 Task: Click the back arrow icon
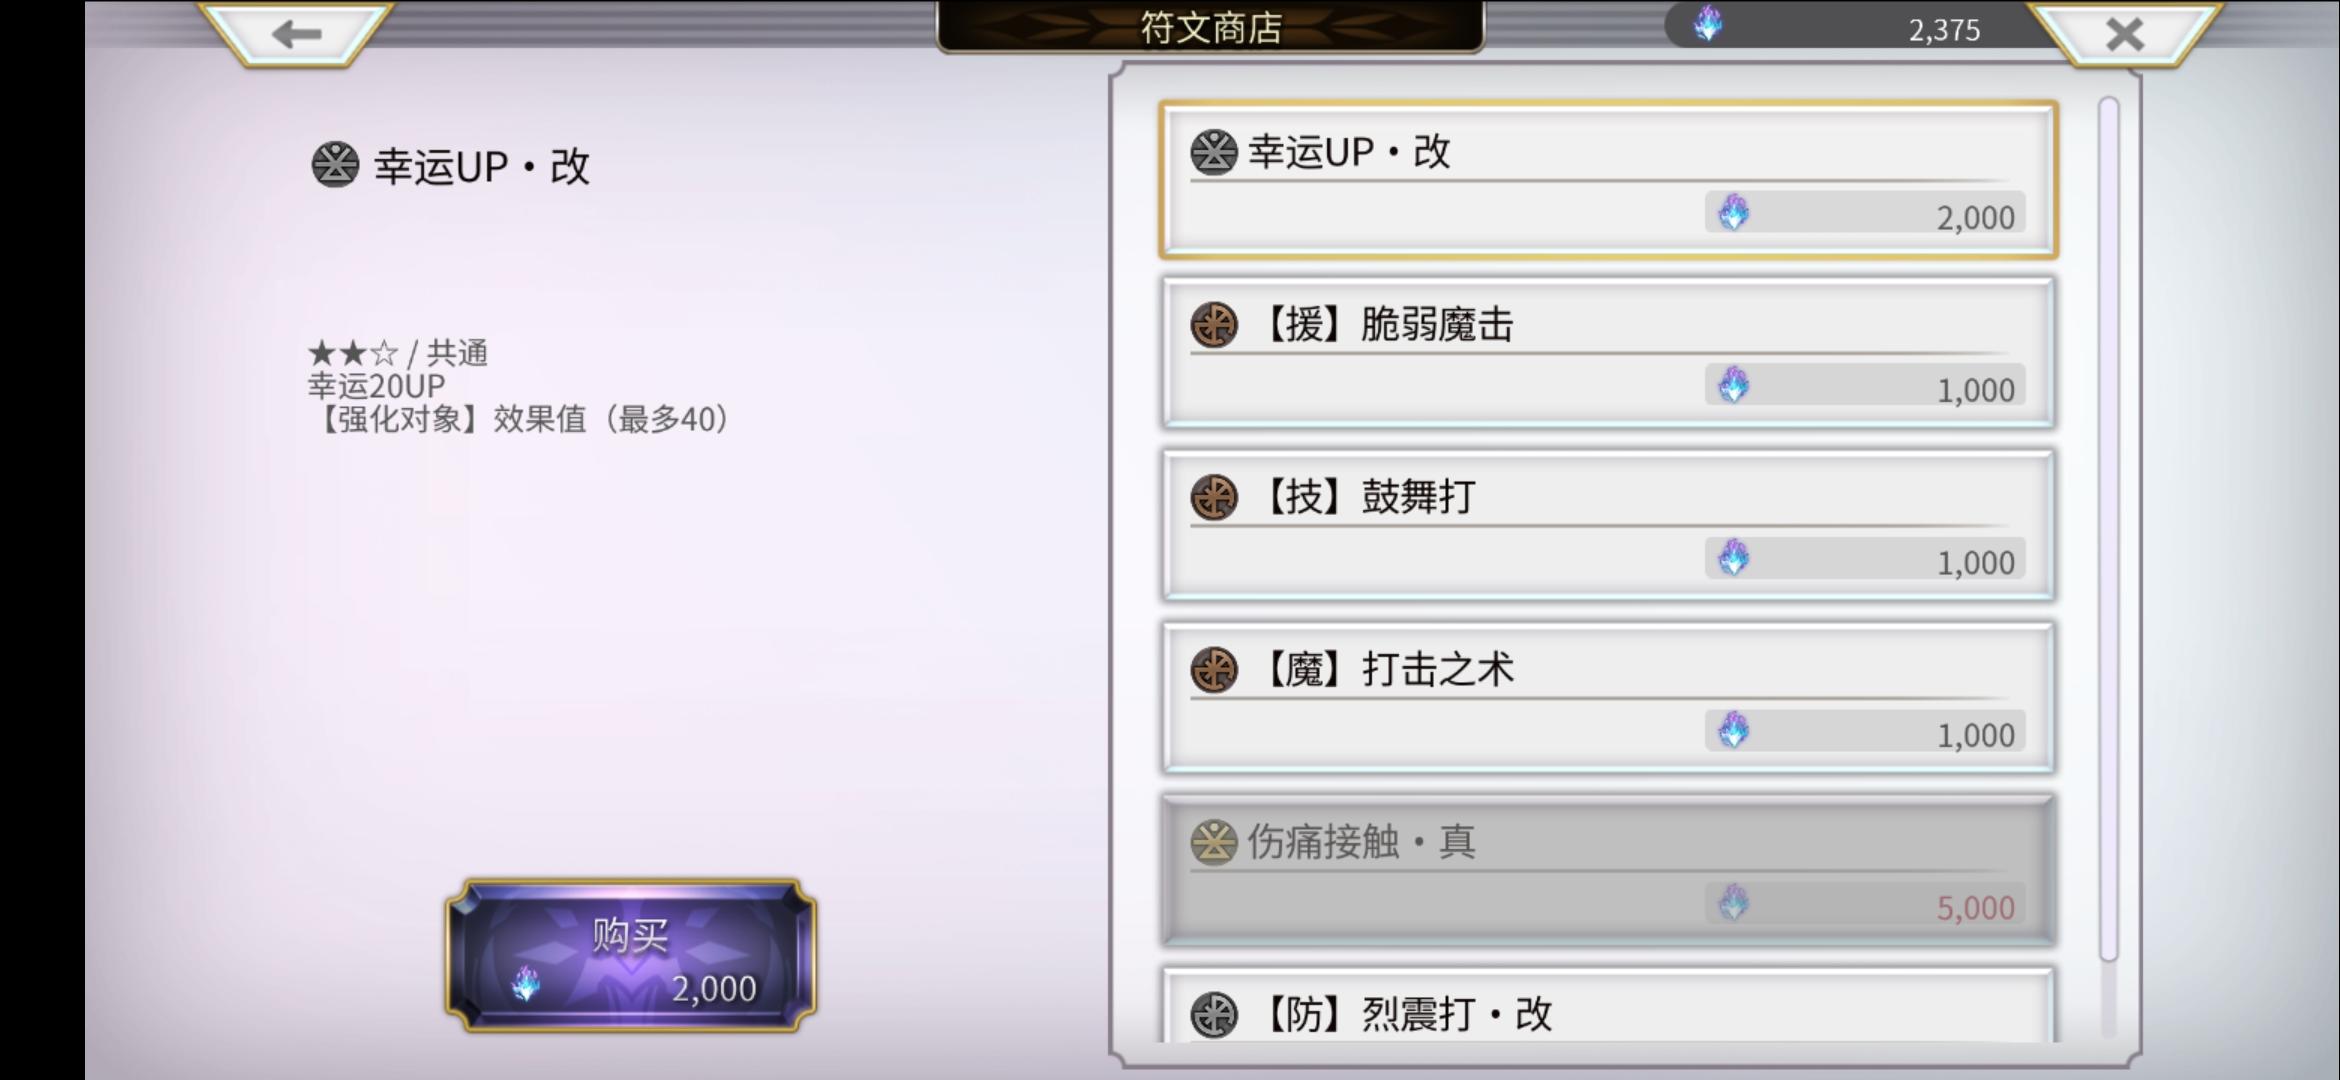[x=296, y=34]
